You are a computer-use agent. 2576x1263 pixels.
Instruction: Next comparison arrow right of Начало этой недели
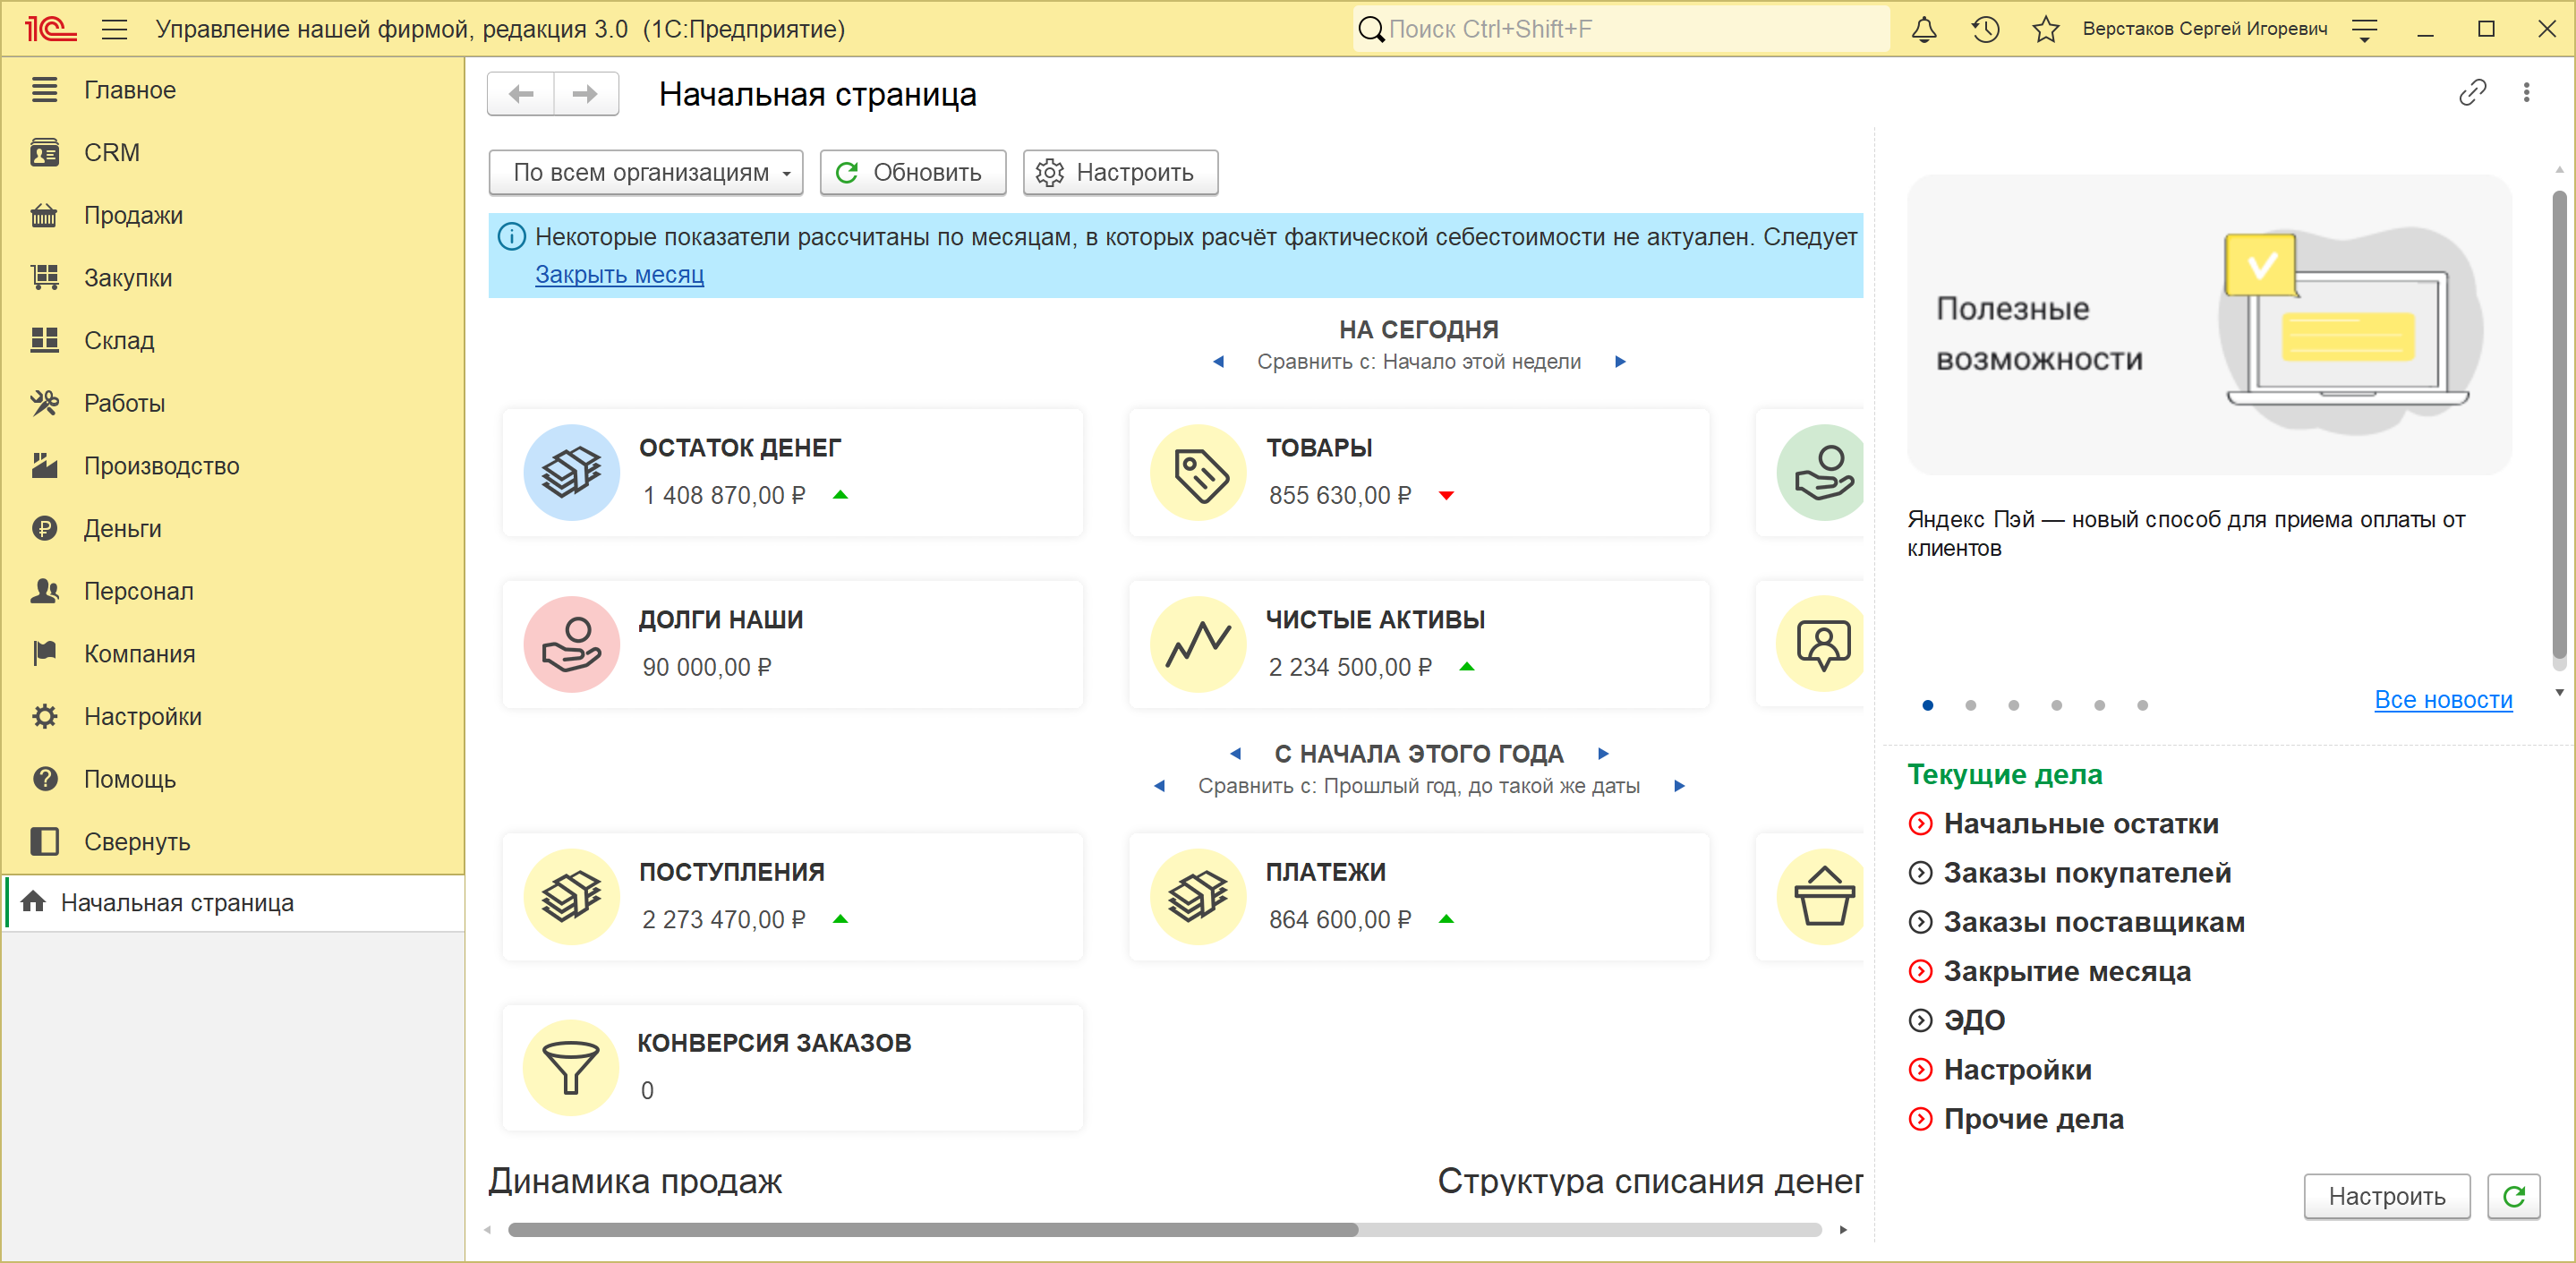[1620, 362]
